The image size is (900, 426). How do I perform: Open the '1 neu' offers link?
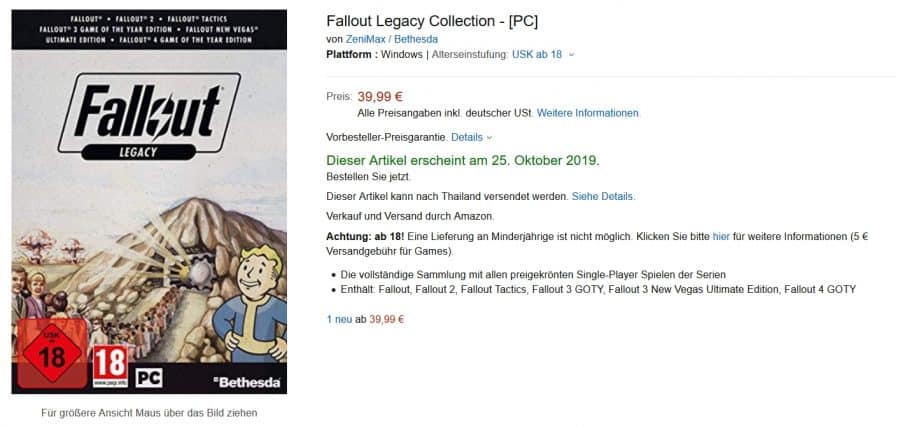[x=341, y=319]
